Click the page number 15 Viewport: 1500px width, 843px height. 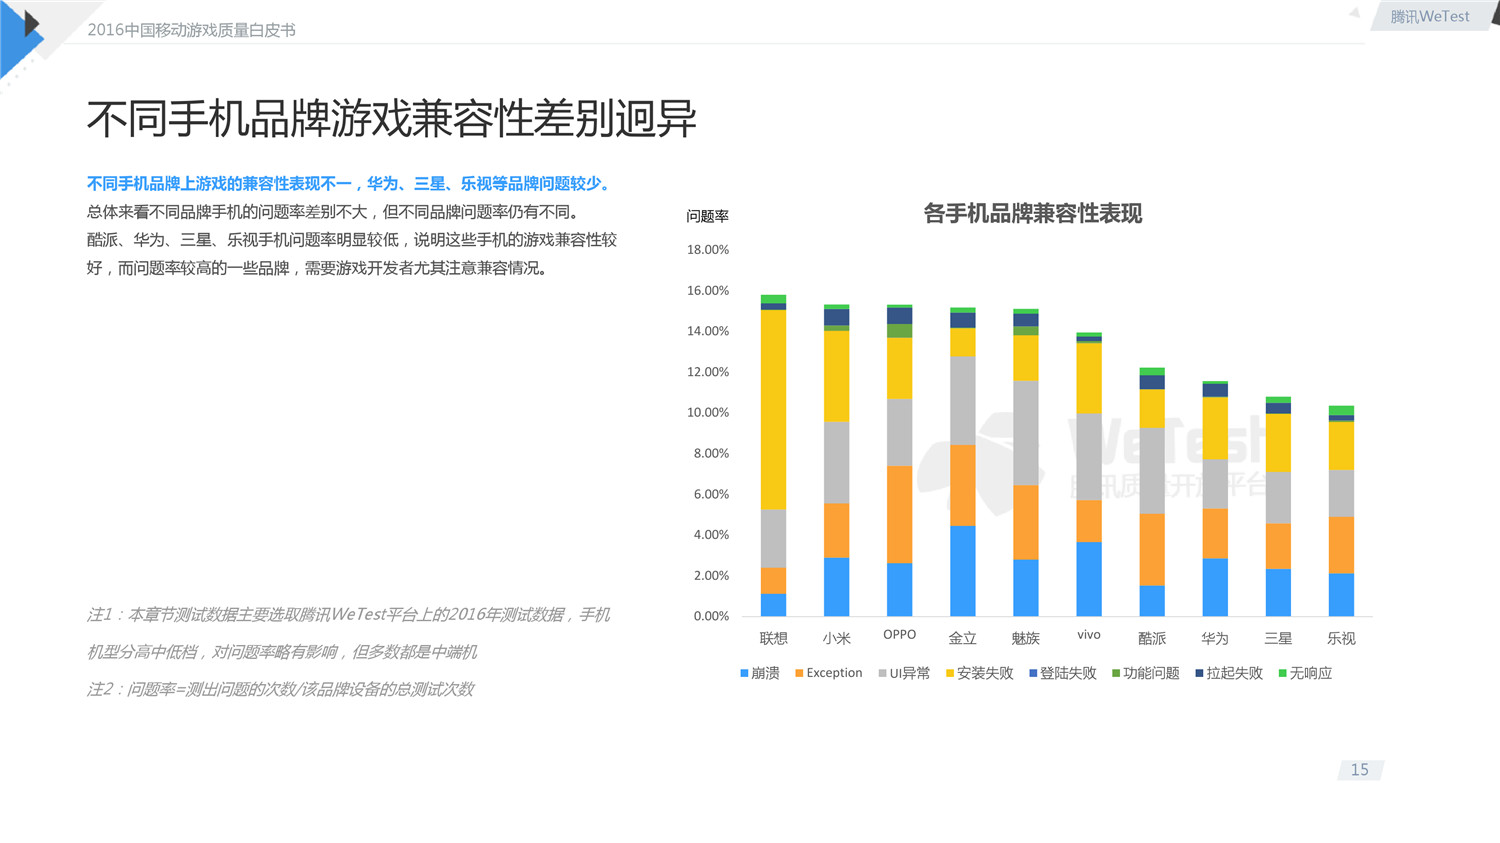1360,770
